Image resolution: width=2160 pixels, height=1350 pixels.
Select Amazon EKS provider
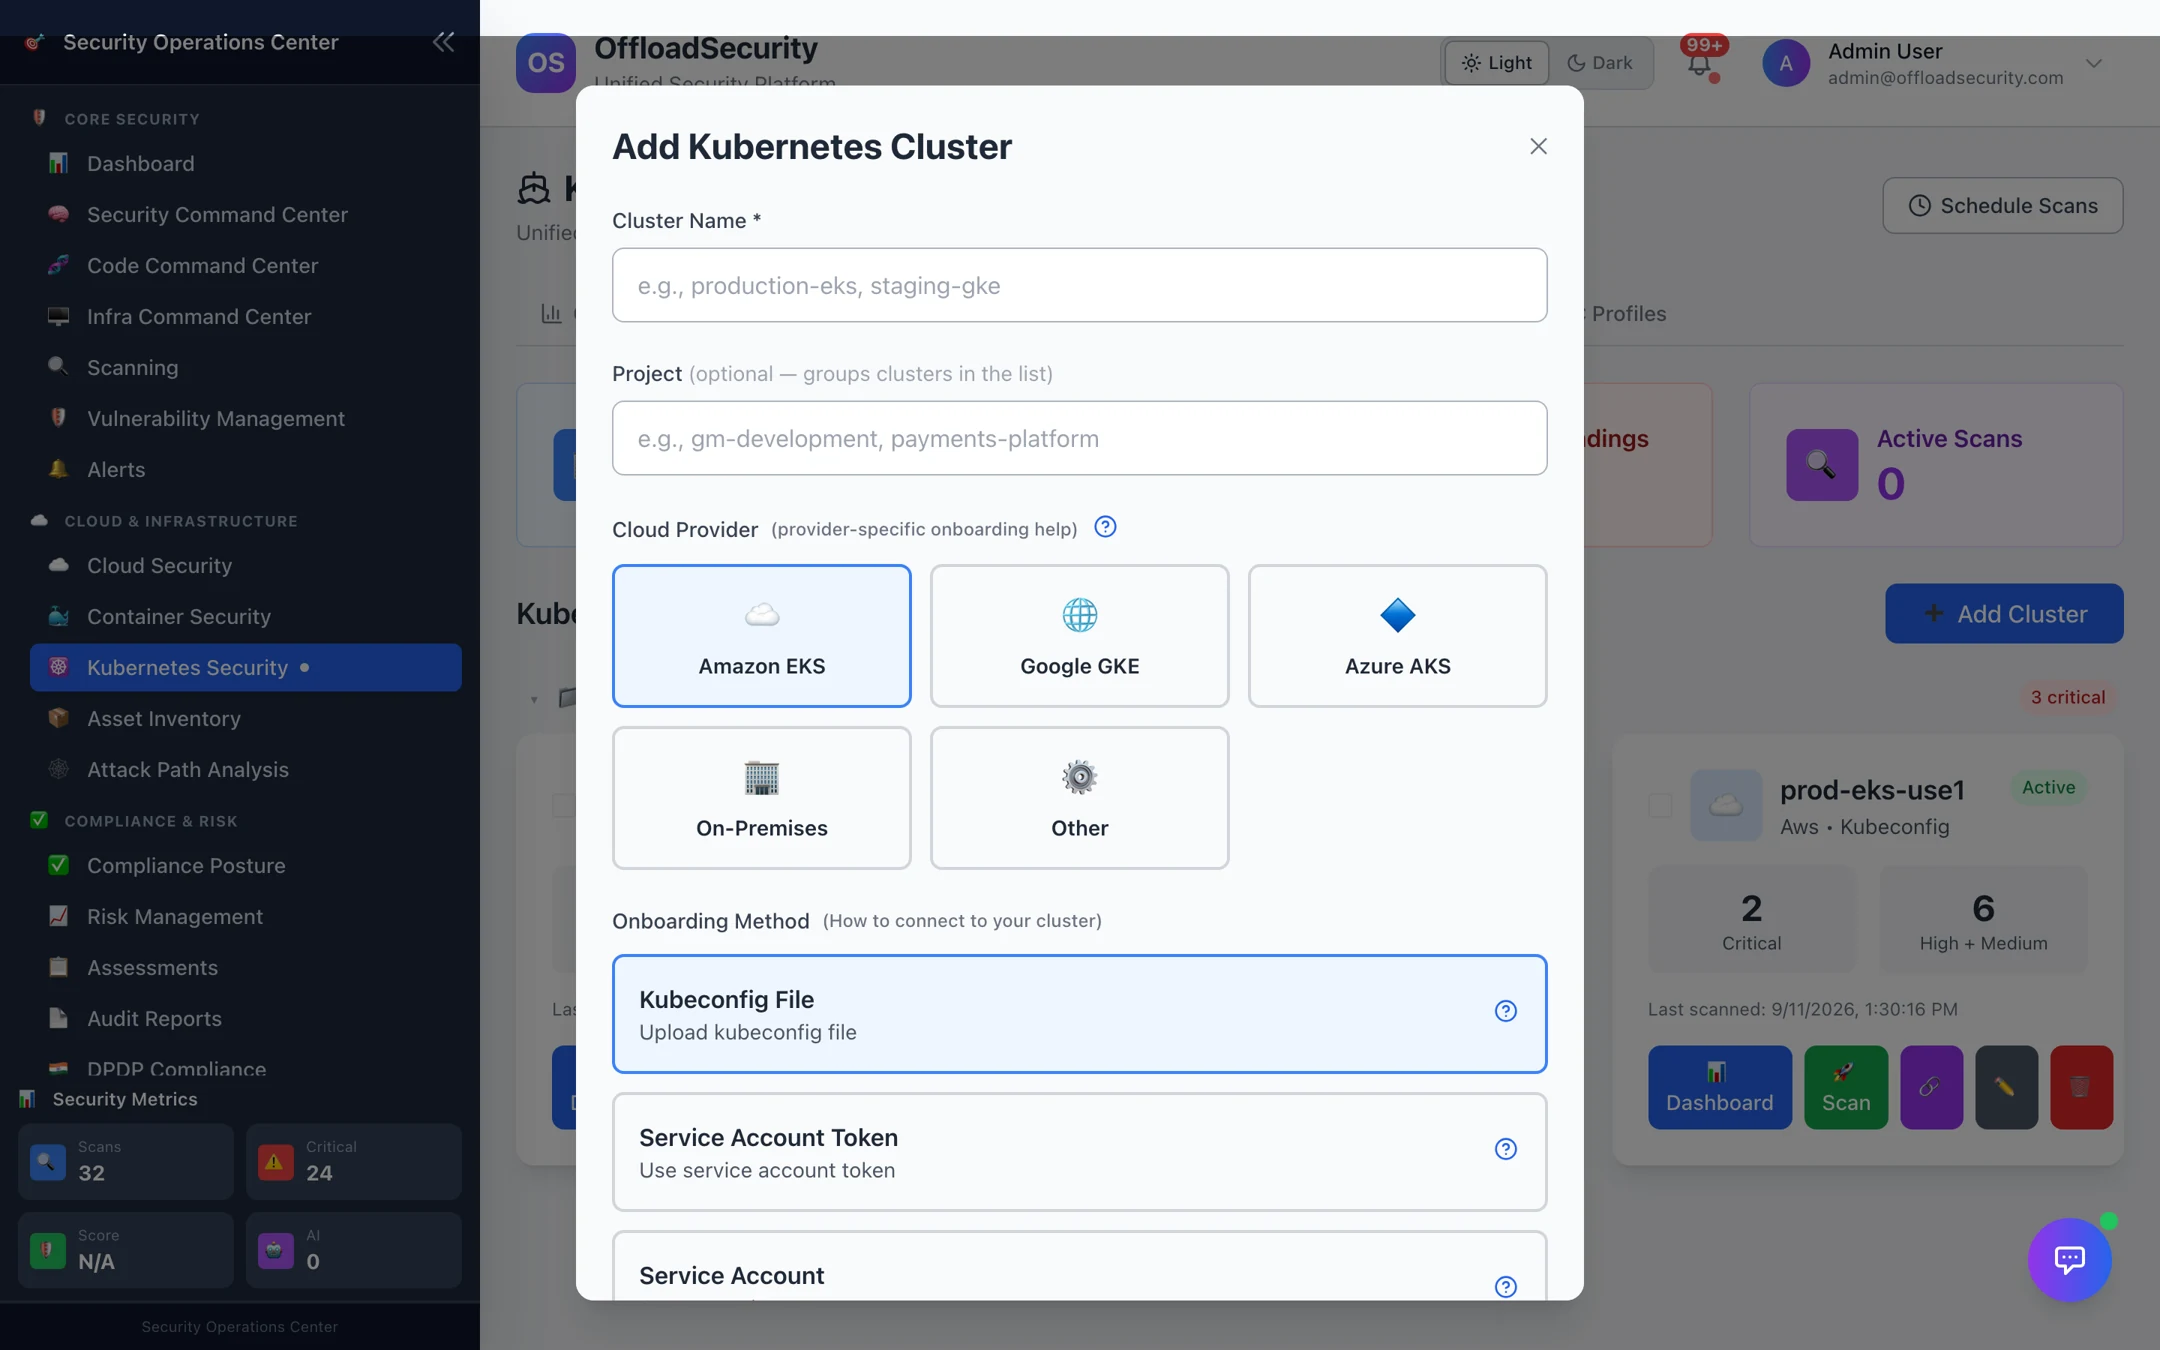(x=761, y=636)
